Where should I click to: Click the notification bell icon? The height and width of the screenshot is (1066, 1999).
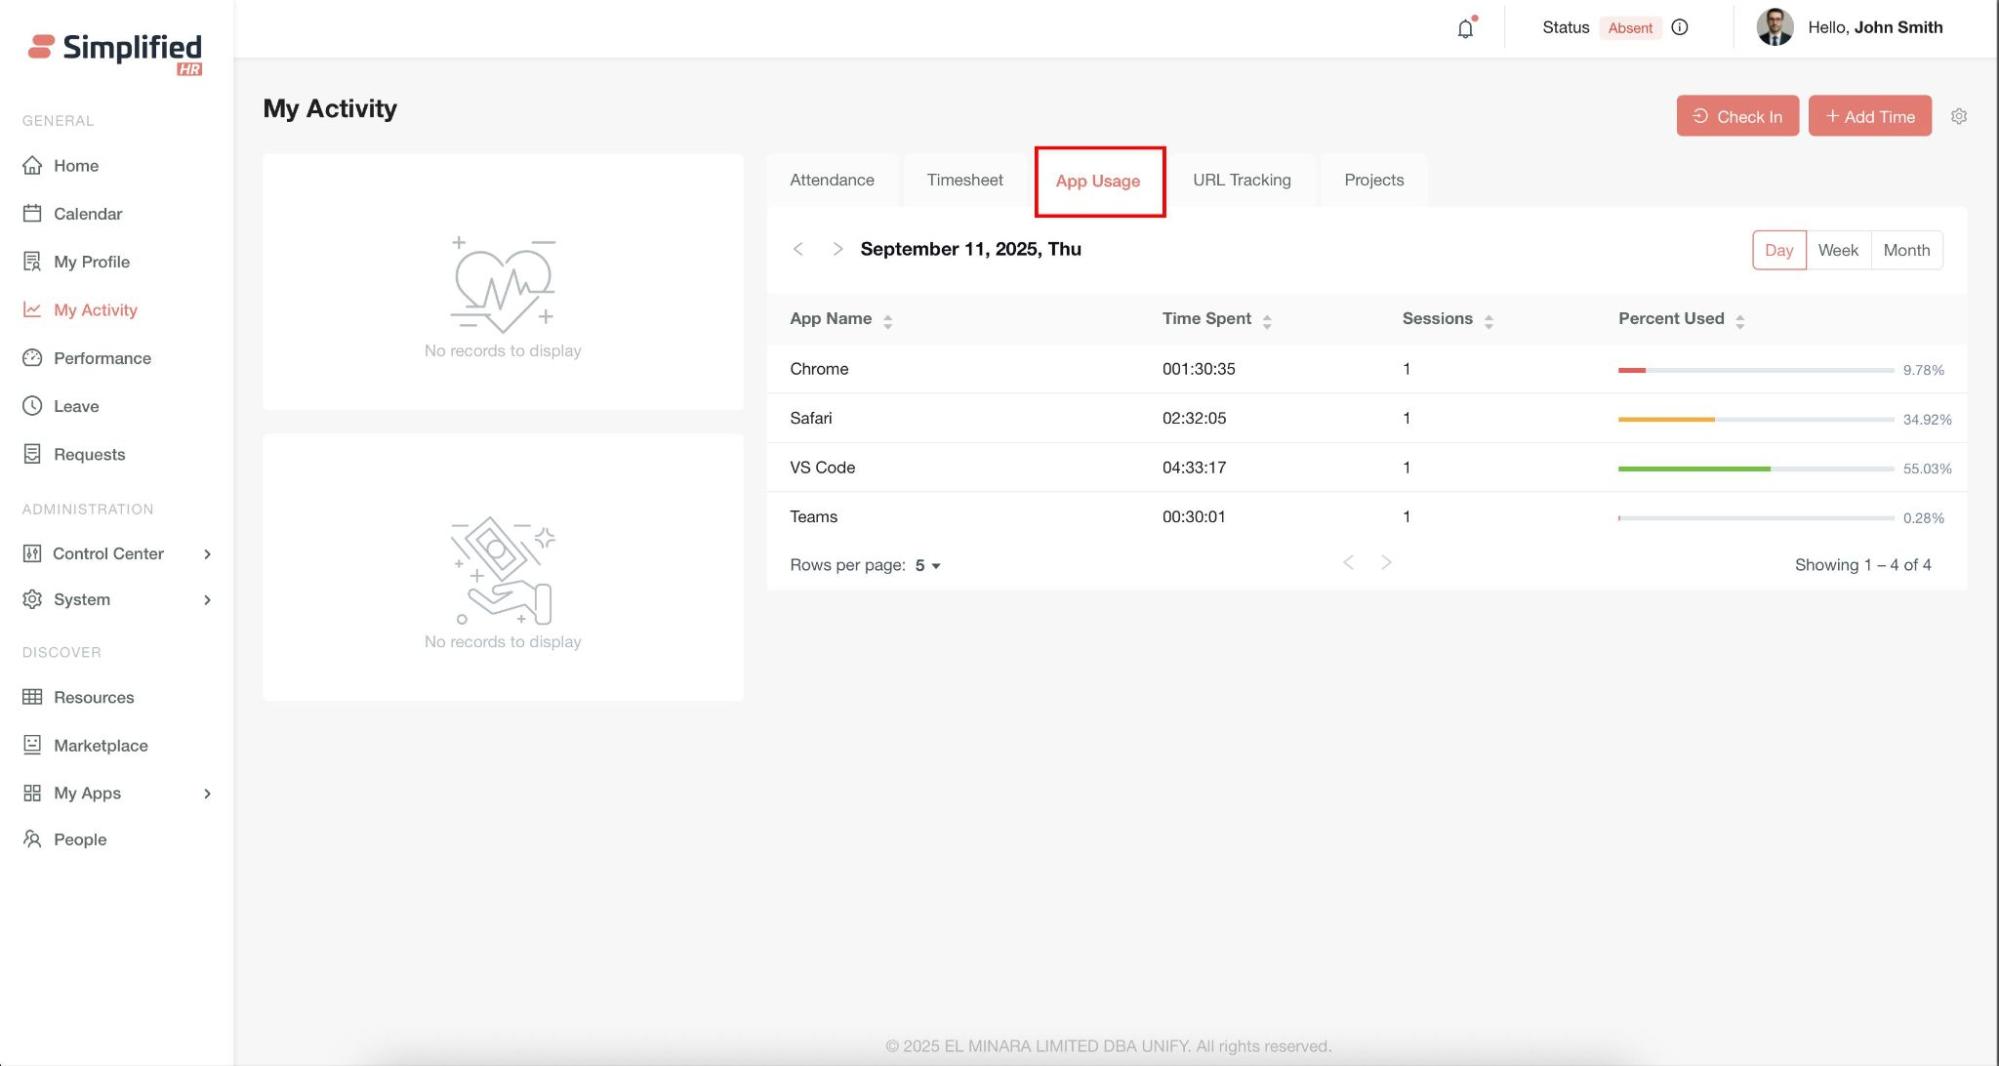pyautogui.click(x=1465, y=28)
